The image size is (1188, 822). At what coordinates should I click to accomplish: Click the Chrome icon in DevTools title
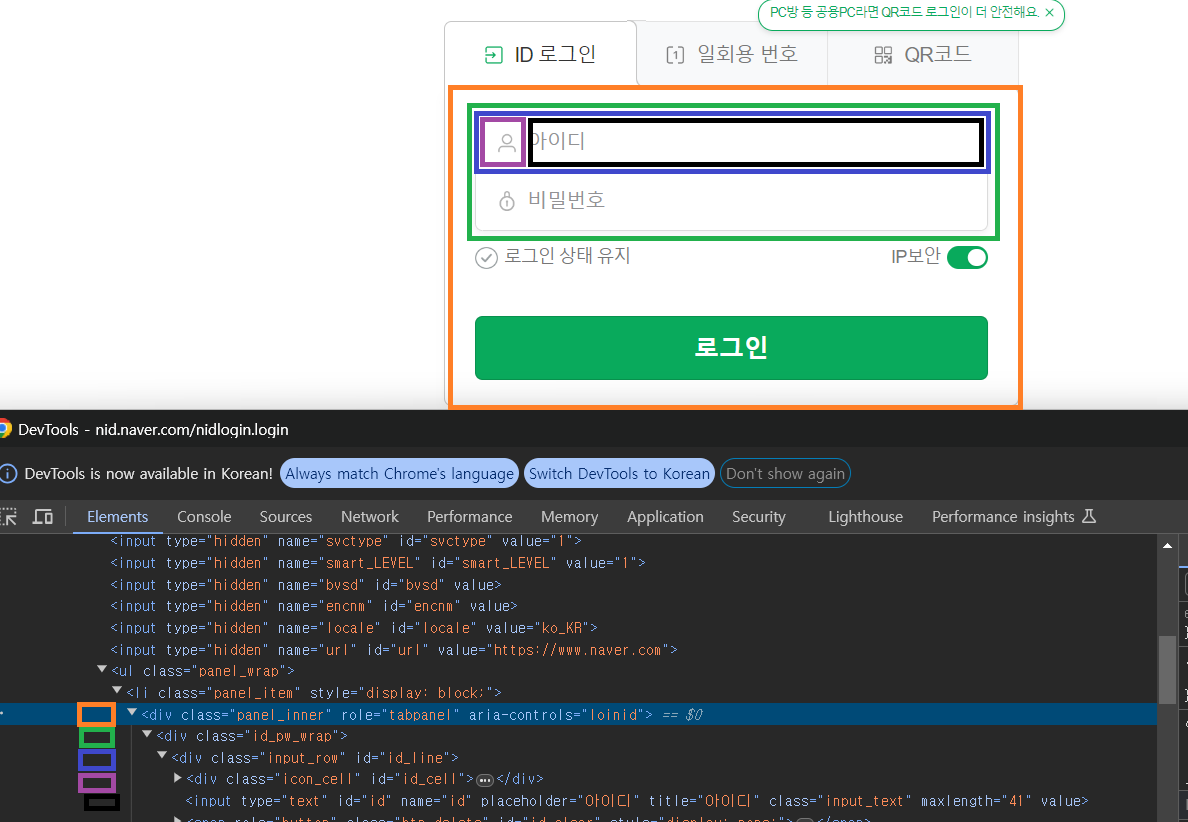pyautogui.click(x=3, y=430)
